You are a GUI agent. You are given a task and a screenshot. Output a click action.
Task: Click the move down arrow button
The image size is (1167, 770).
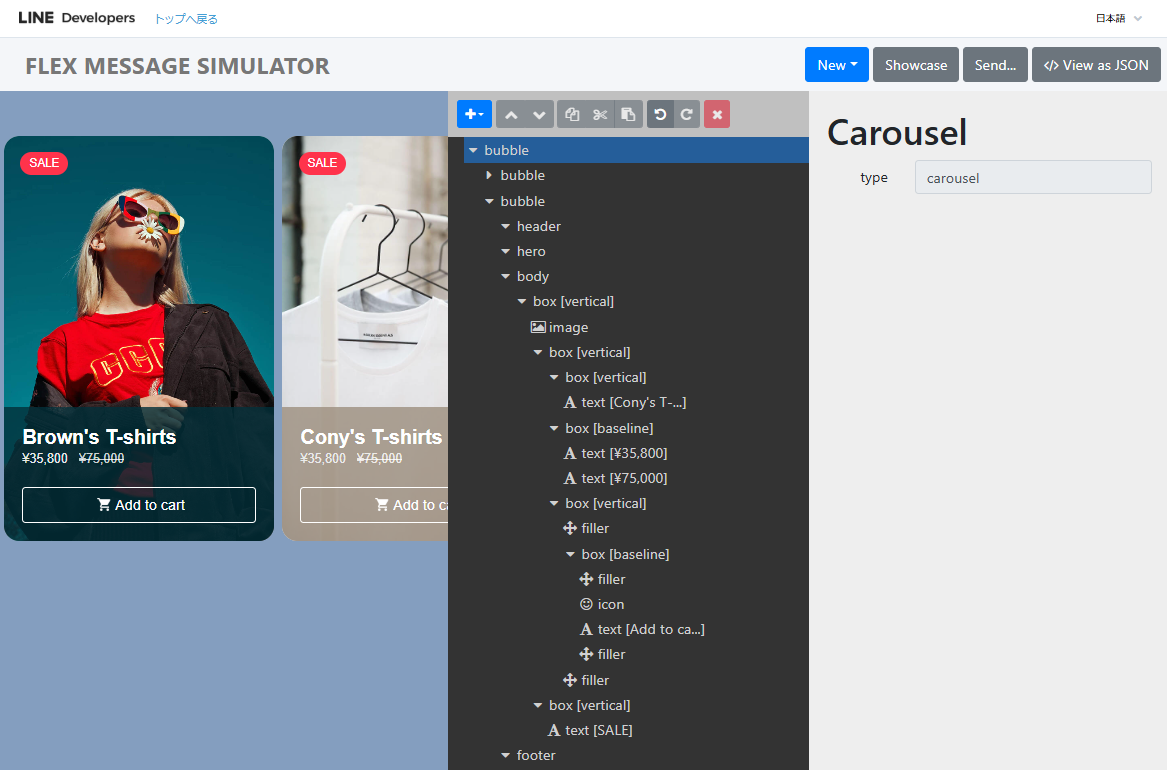(x=539, y=114)
